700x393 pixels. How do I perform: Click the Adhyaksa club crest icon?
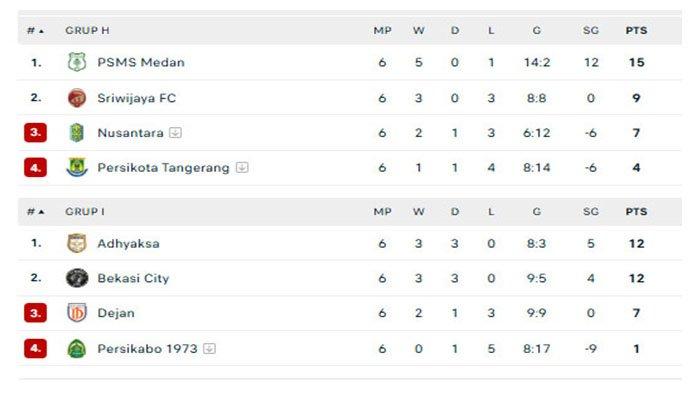77,243
